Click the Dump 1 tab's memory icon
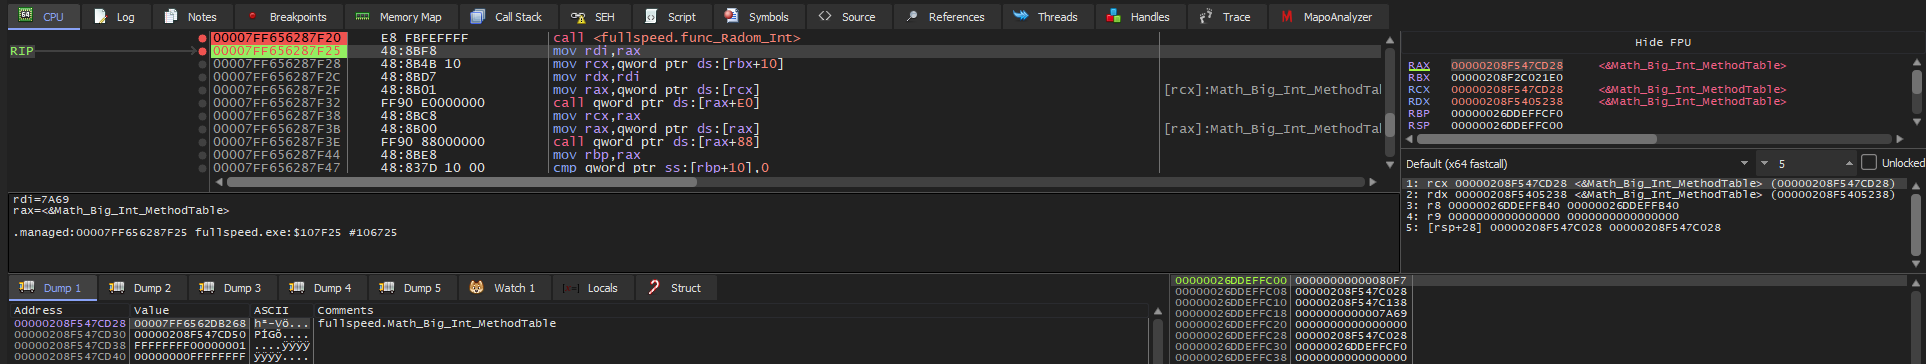The image size is (1926, 364). click(x=27, y=287)
